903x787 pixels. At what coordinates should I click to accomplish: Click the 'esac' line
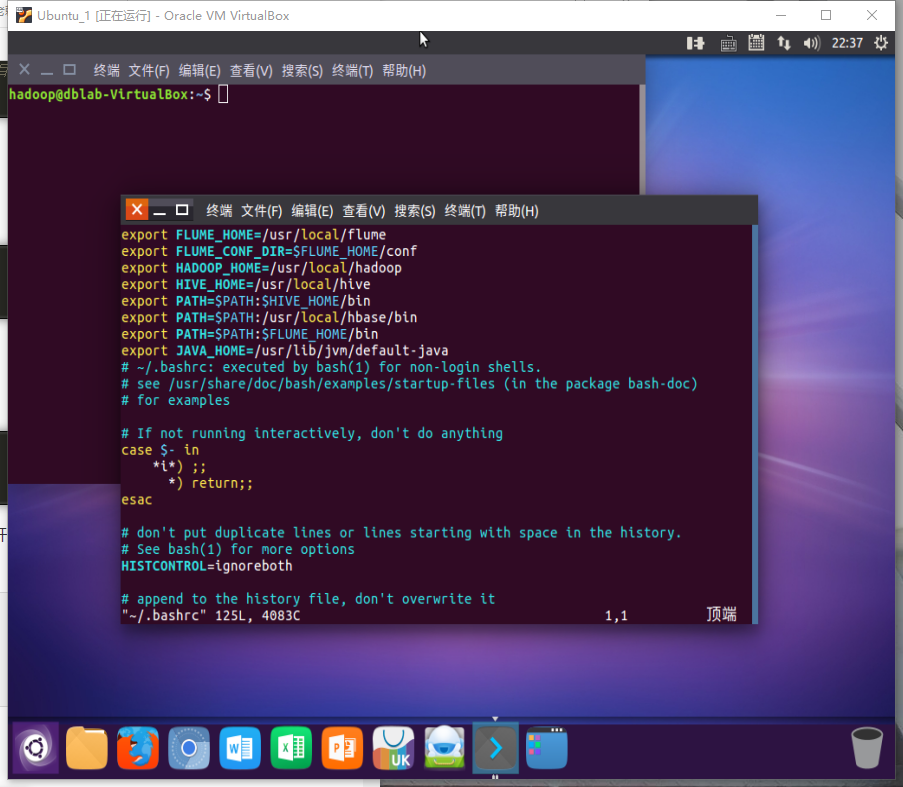[136, 500]
